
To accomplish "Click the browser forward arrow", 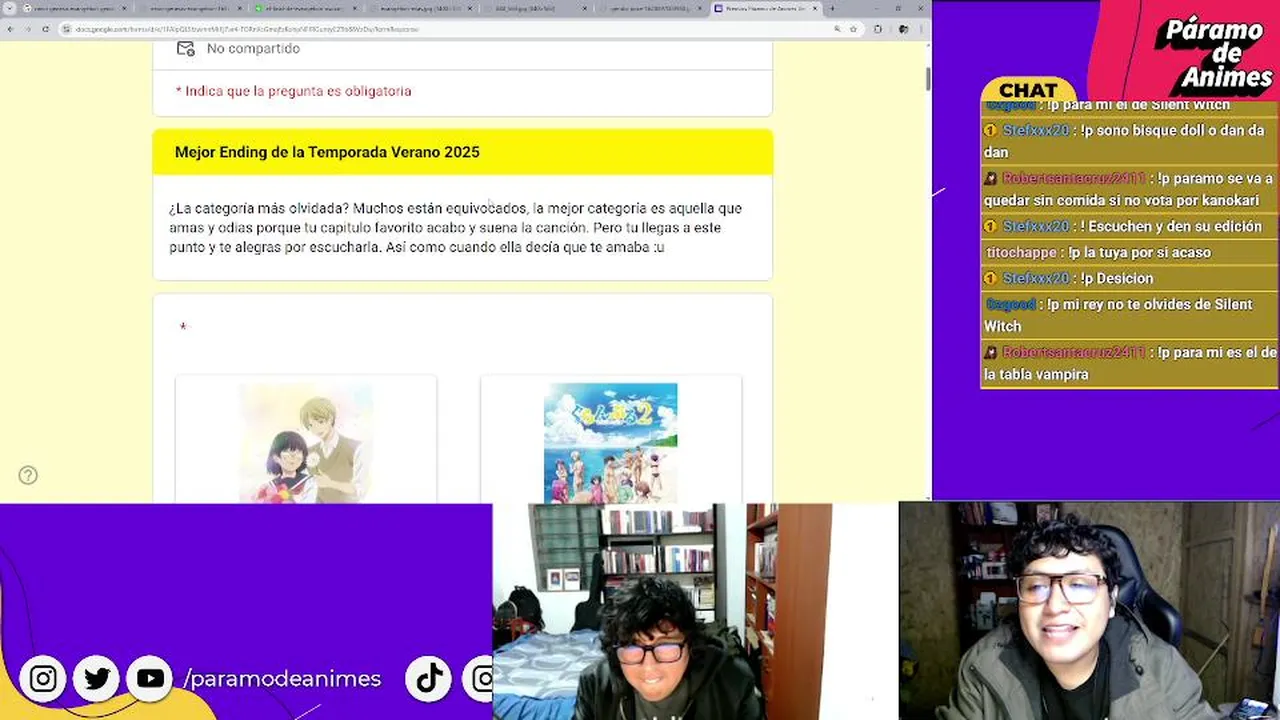I will point(28,29).
